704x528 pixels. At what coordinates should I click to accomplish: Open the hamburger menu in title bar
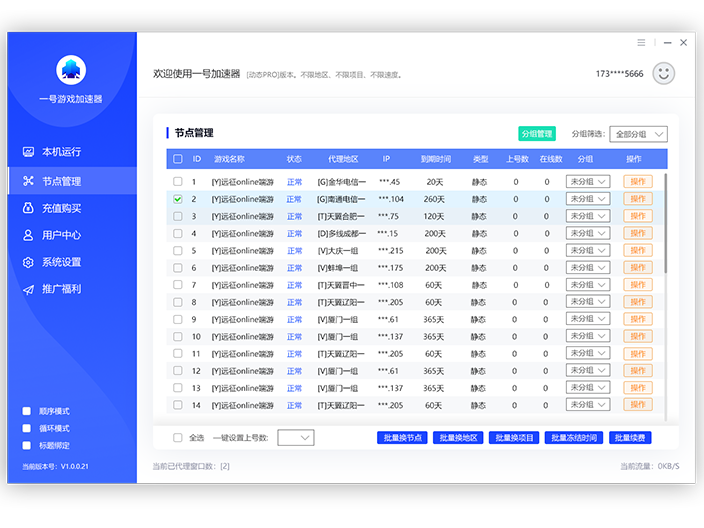[x=642, y=43]
